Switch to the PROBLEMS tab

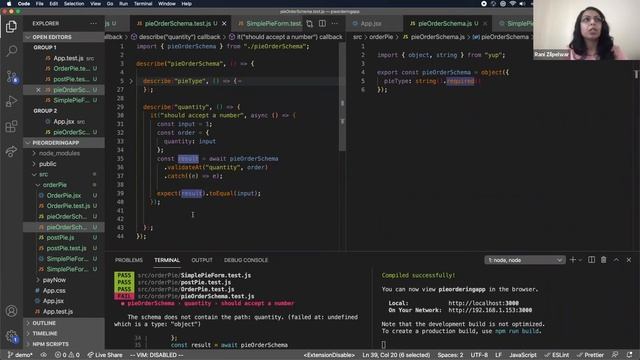129,260
